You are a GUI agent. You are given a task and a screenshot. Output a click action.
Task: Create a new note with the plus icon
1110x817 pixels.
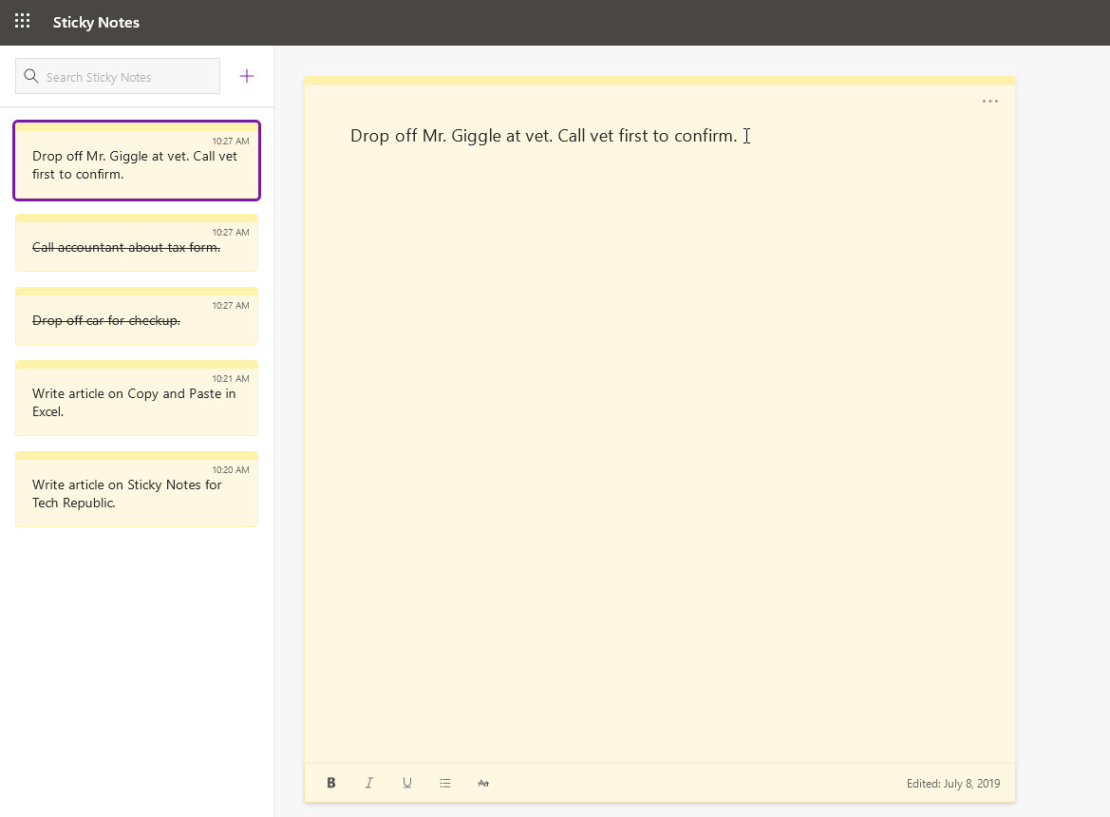(246, 75)
